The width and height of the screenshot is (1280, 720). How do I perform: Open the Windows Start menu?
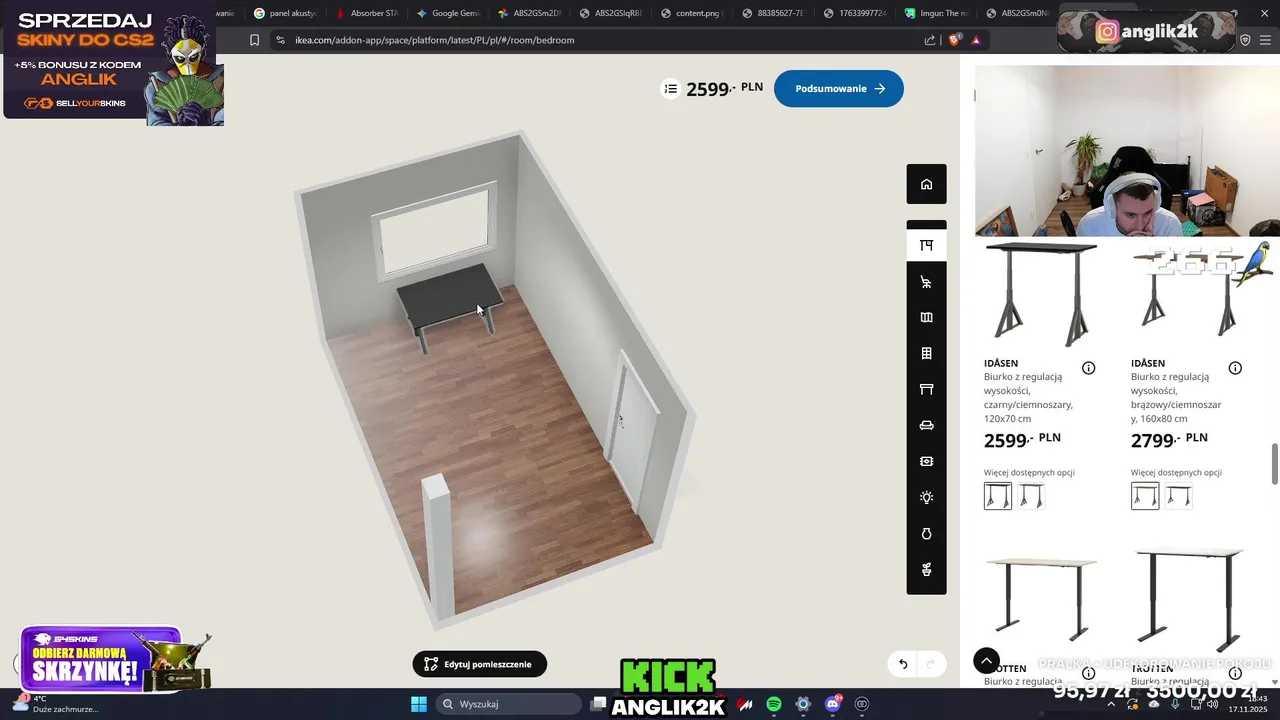419,704
